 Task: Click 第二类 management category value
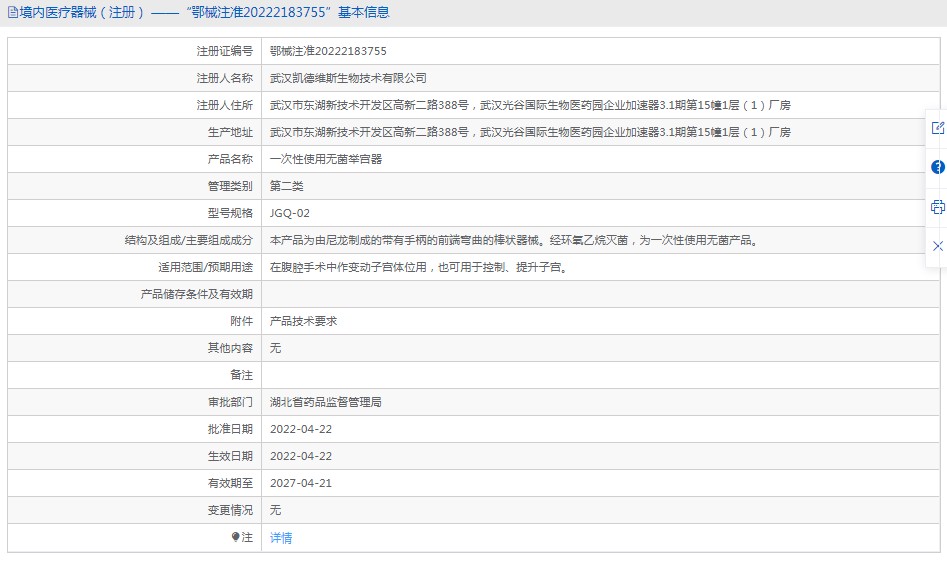point(286,186)
